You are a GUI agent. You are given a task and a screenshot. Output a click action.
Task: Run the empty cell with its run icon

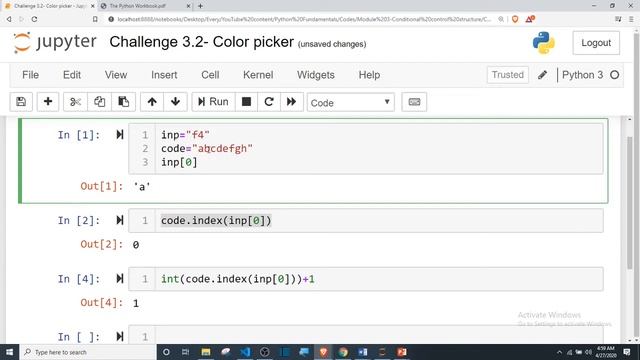click(x=120, y=337)
